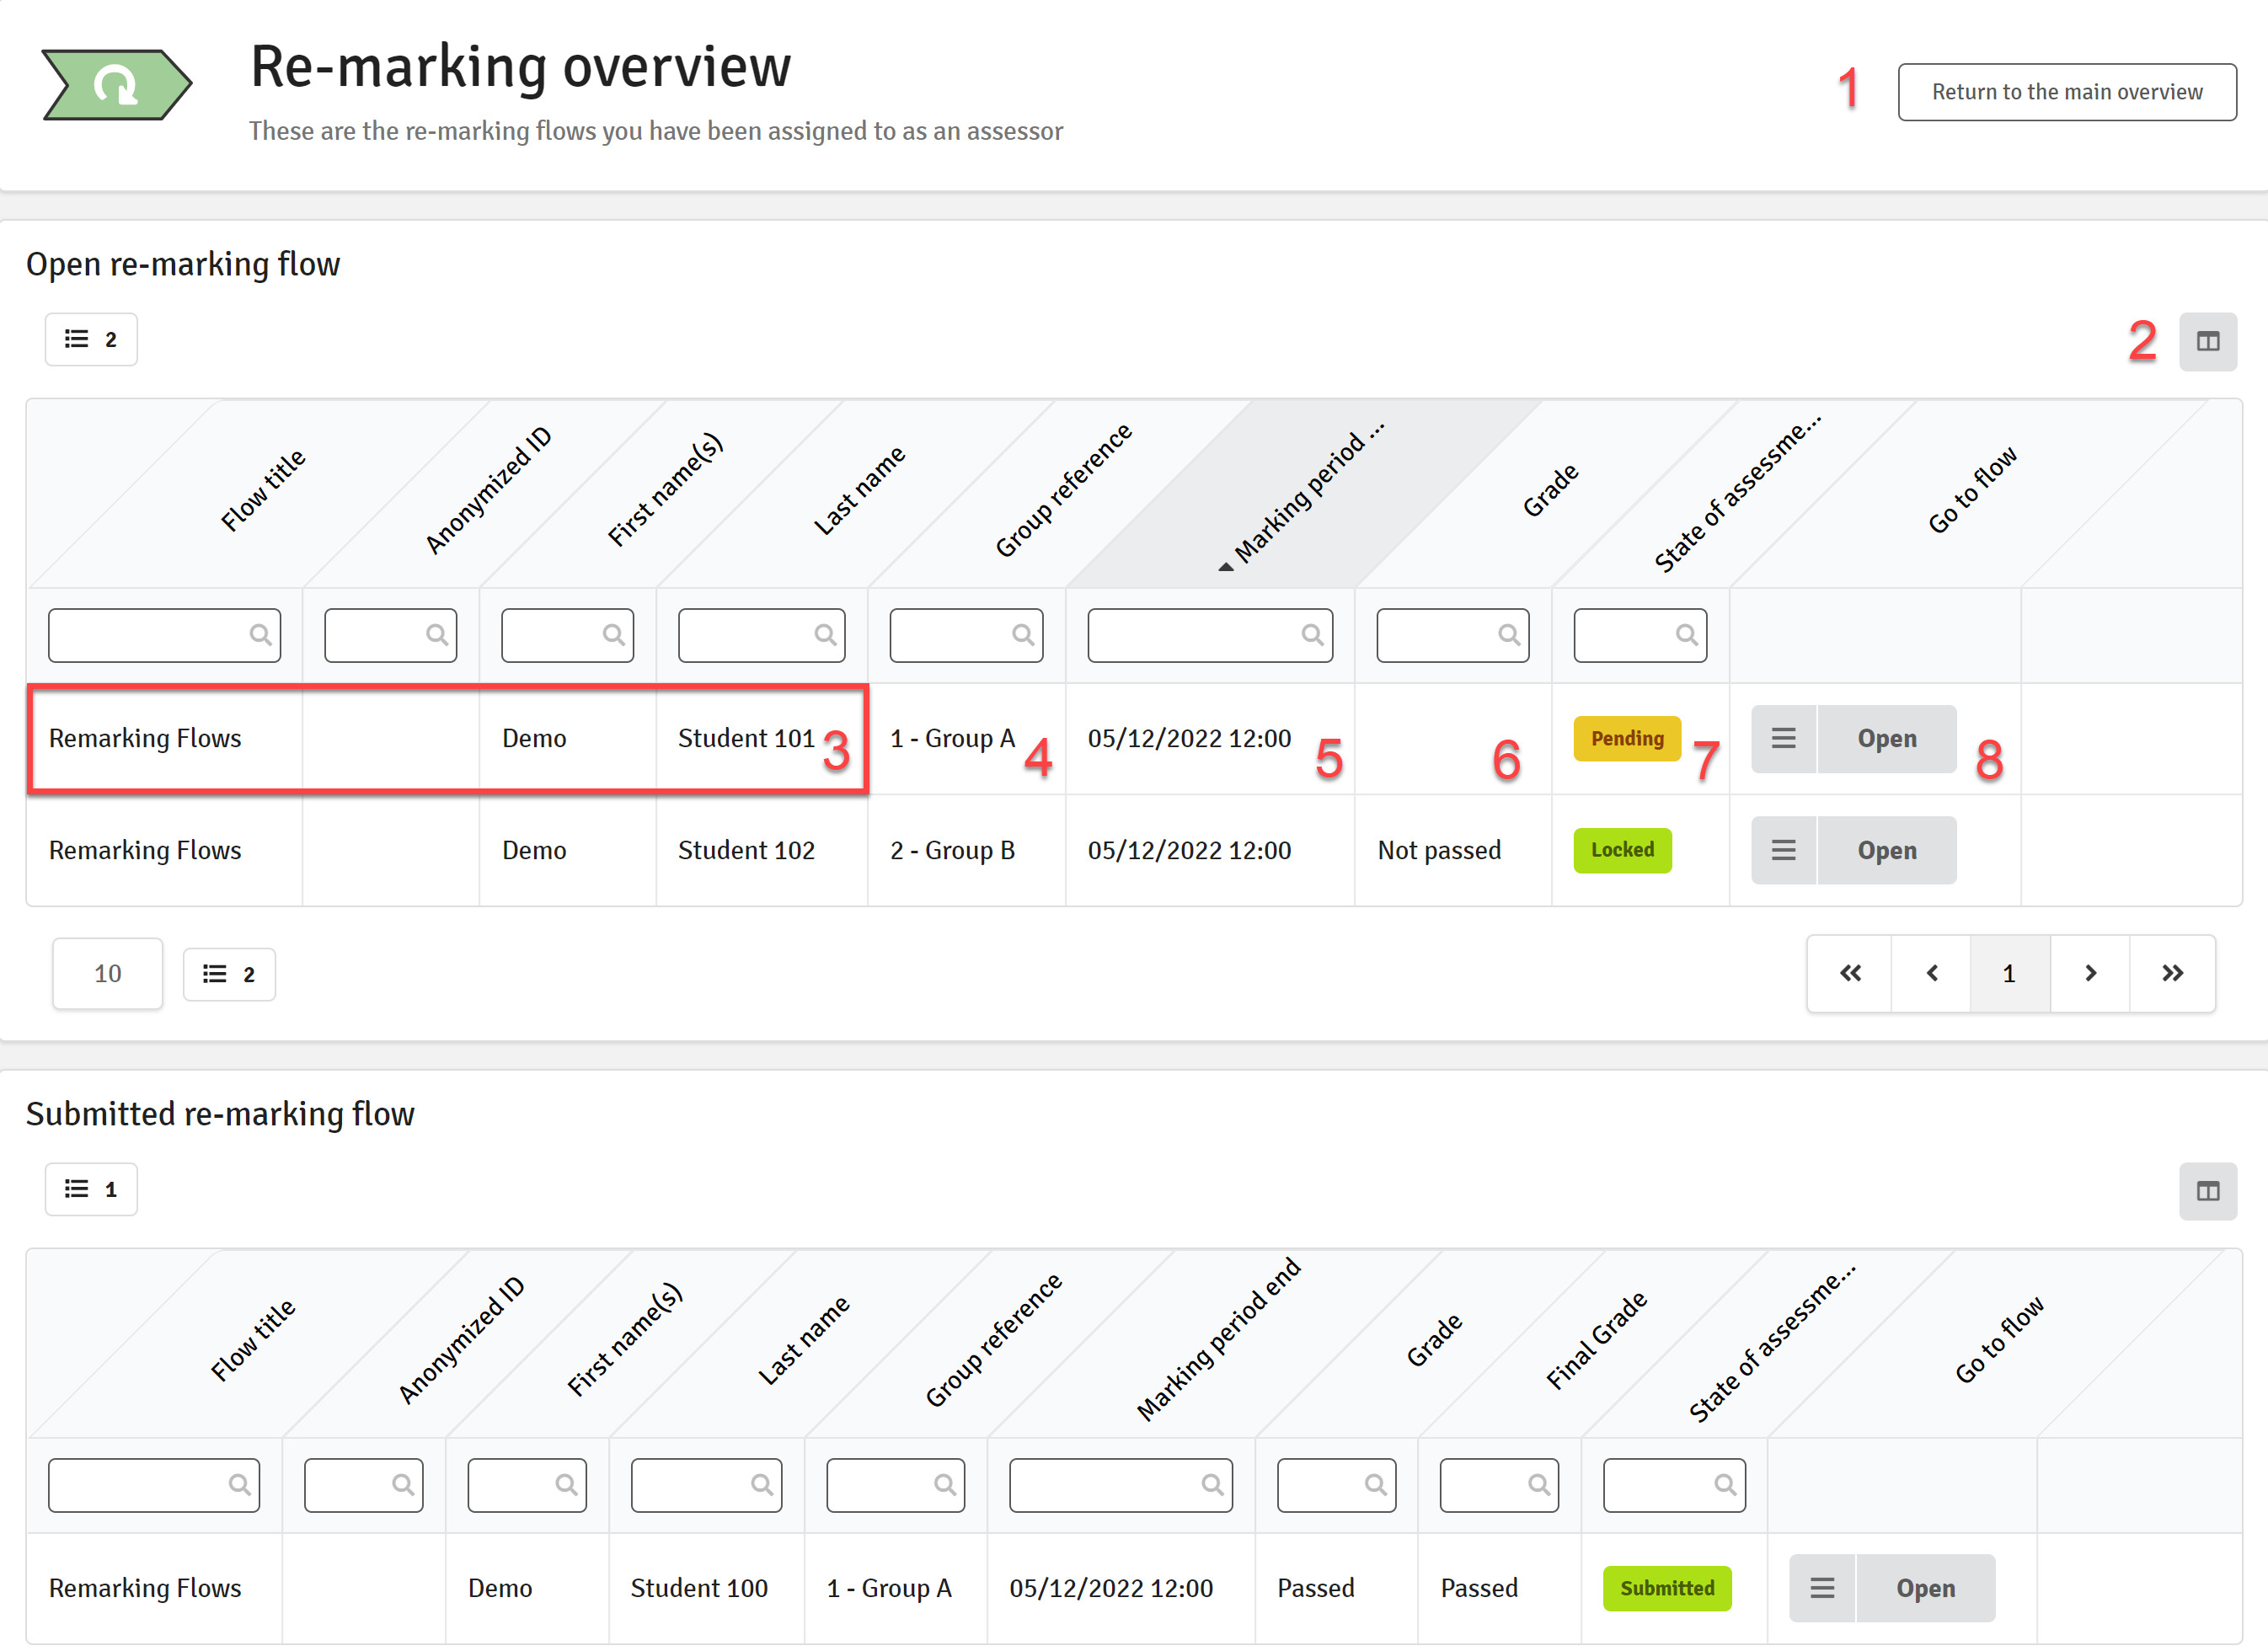
Task: Focus Anonymized ID filter in Open table
Action: coord(390,635)
